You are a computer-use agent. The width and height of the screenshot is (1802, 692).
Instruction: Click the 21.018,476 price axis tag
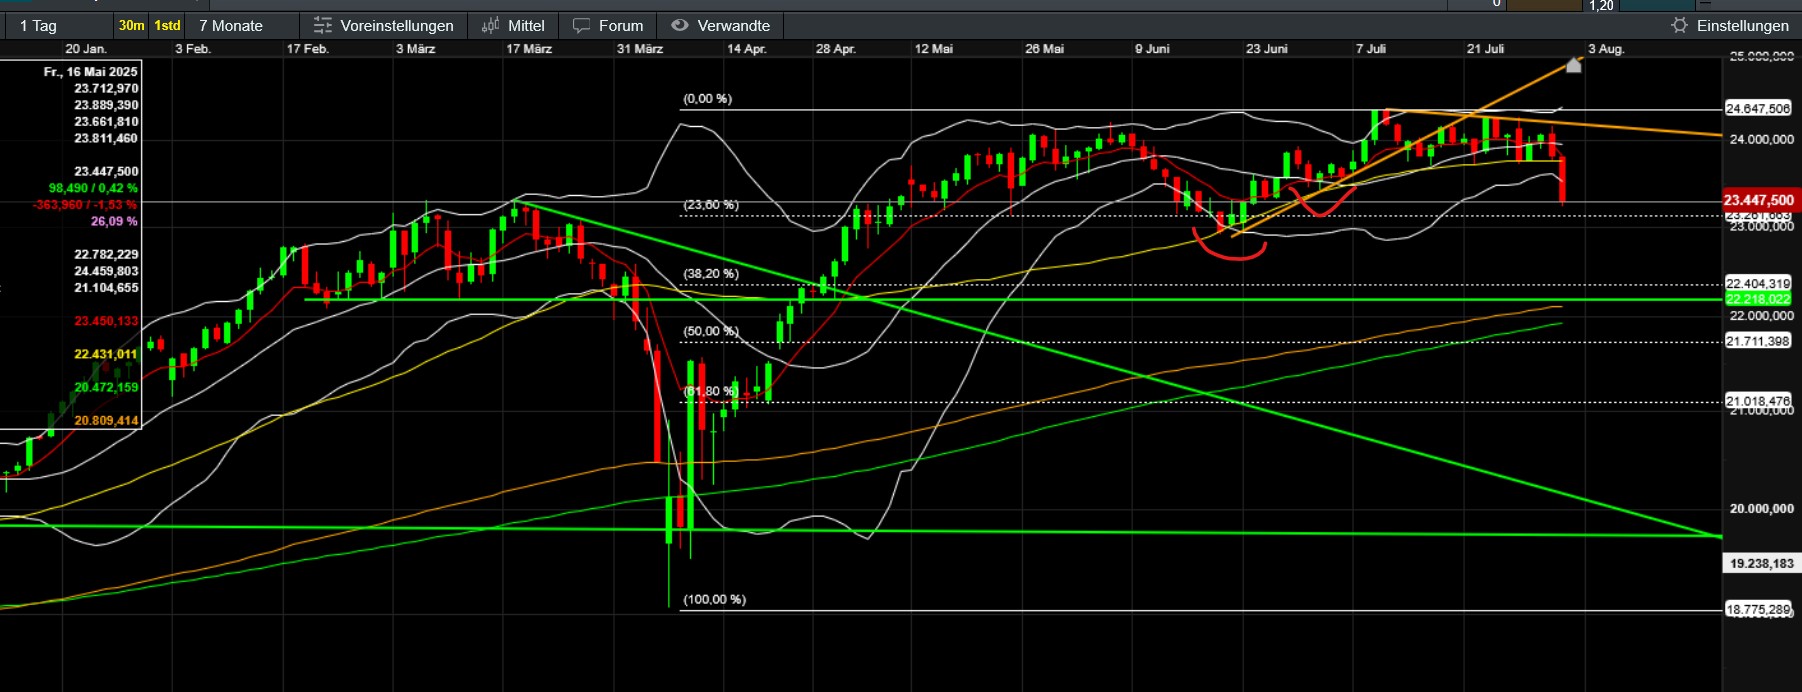point(1758,401)
